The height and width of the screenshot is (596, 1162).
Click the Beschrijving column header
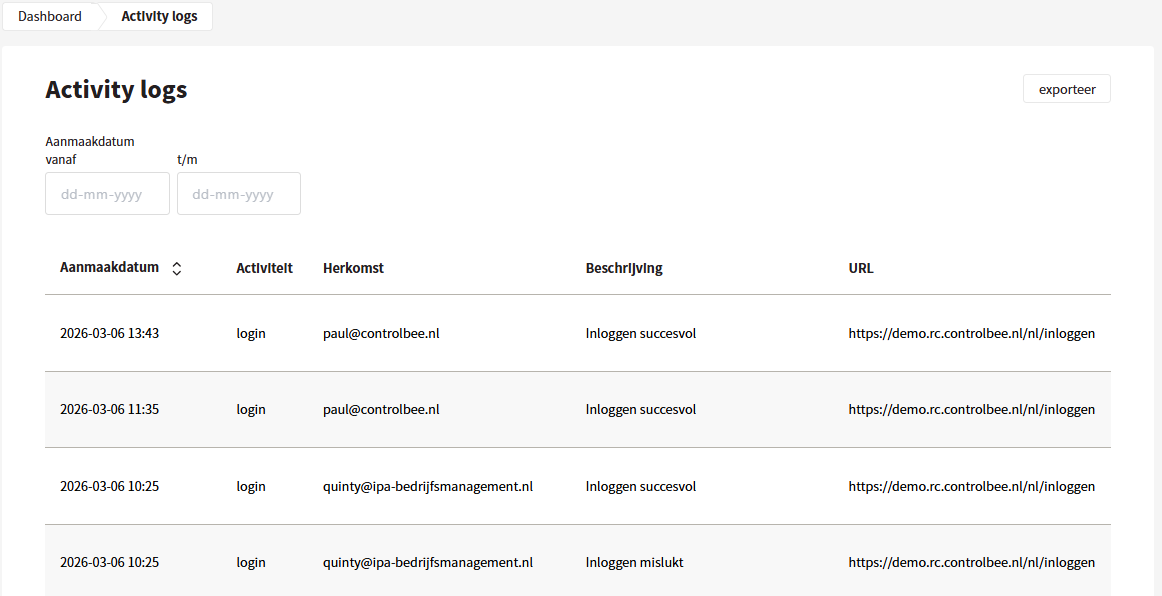point(624,268)
